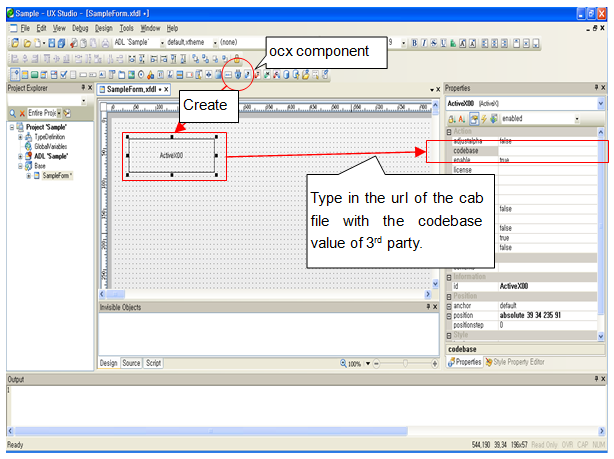
Task: Show events lightning bolt icon
Action: (484, 119)
